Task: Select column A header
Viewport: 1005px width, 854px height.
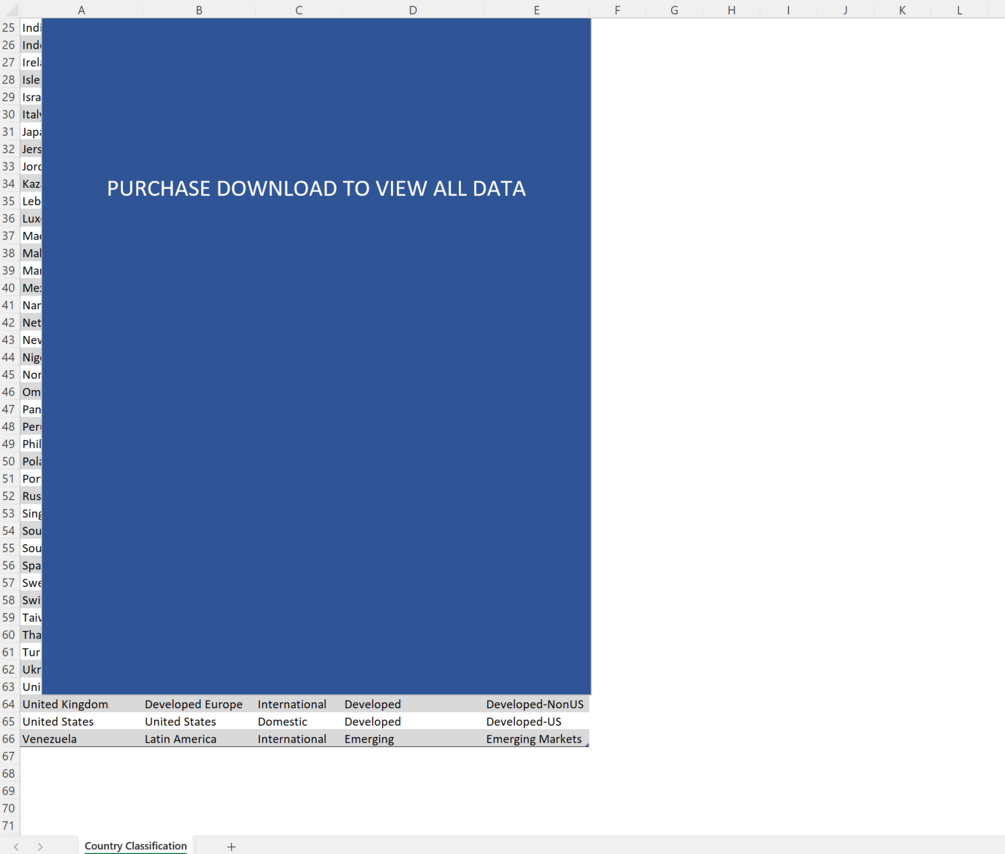Action: pos(81,10)
